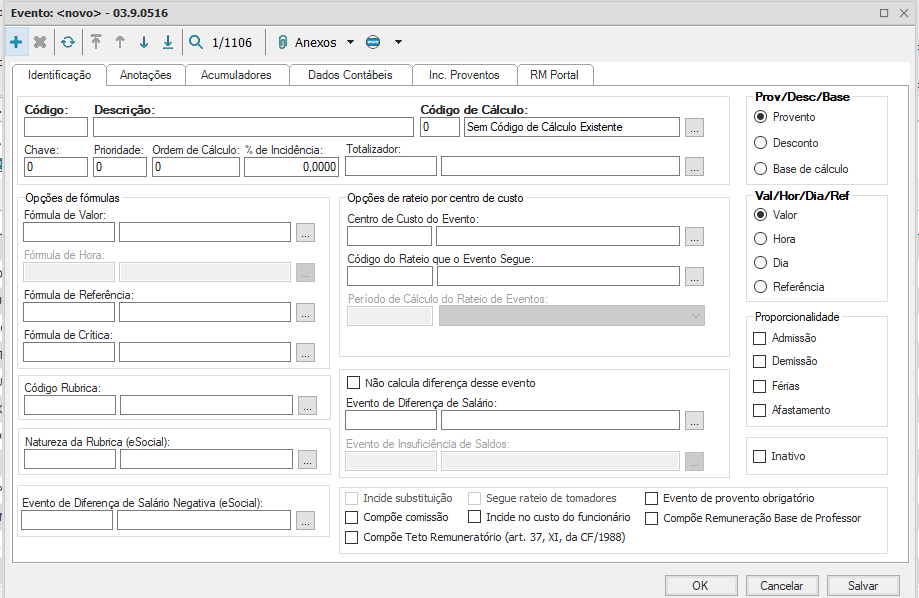This screenshot has width=919, height=598.
Task: Open lookup button for Fórmula de Valor
Action: pyautogui.click(x=306, y=232)
